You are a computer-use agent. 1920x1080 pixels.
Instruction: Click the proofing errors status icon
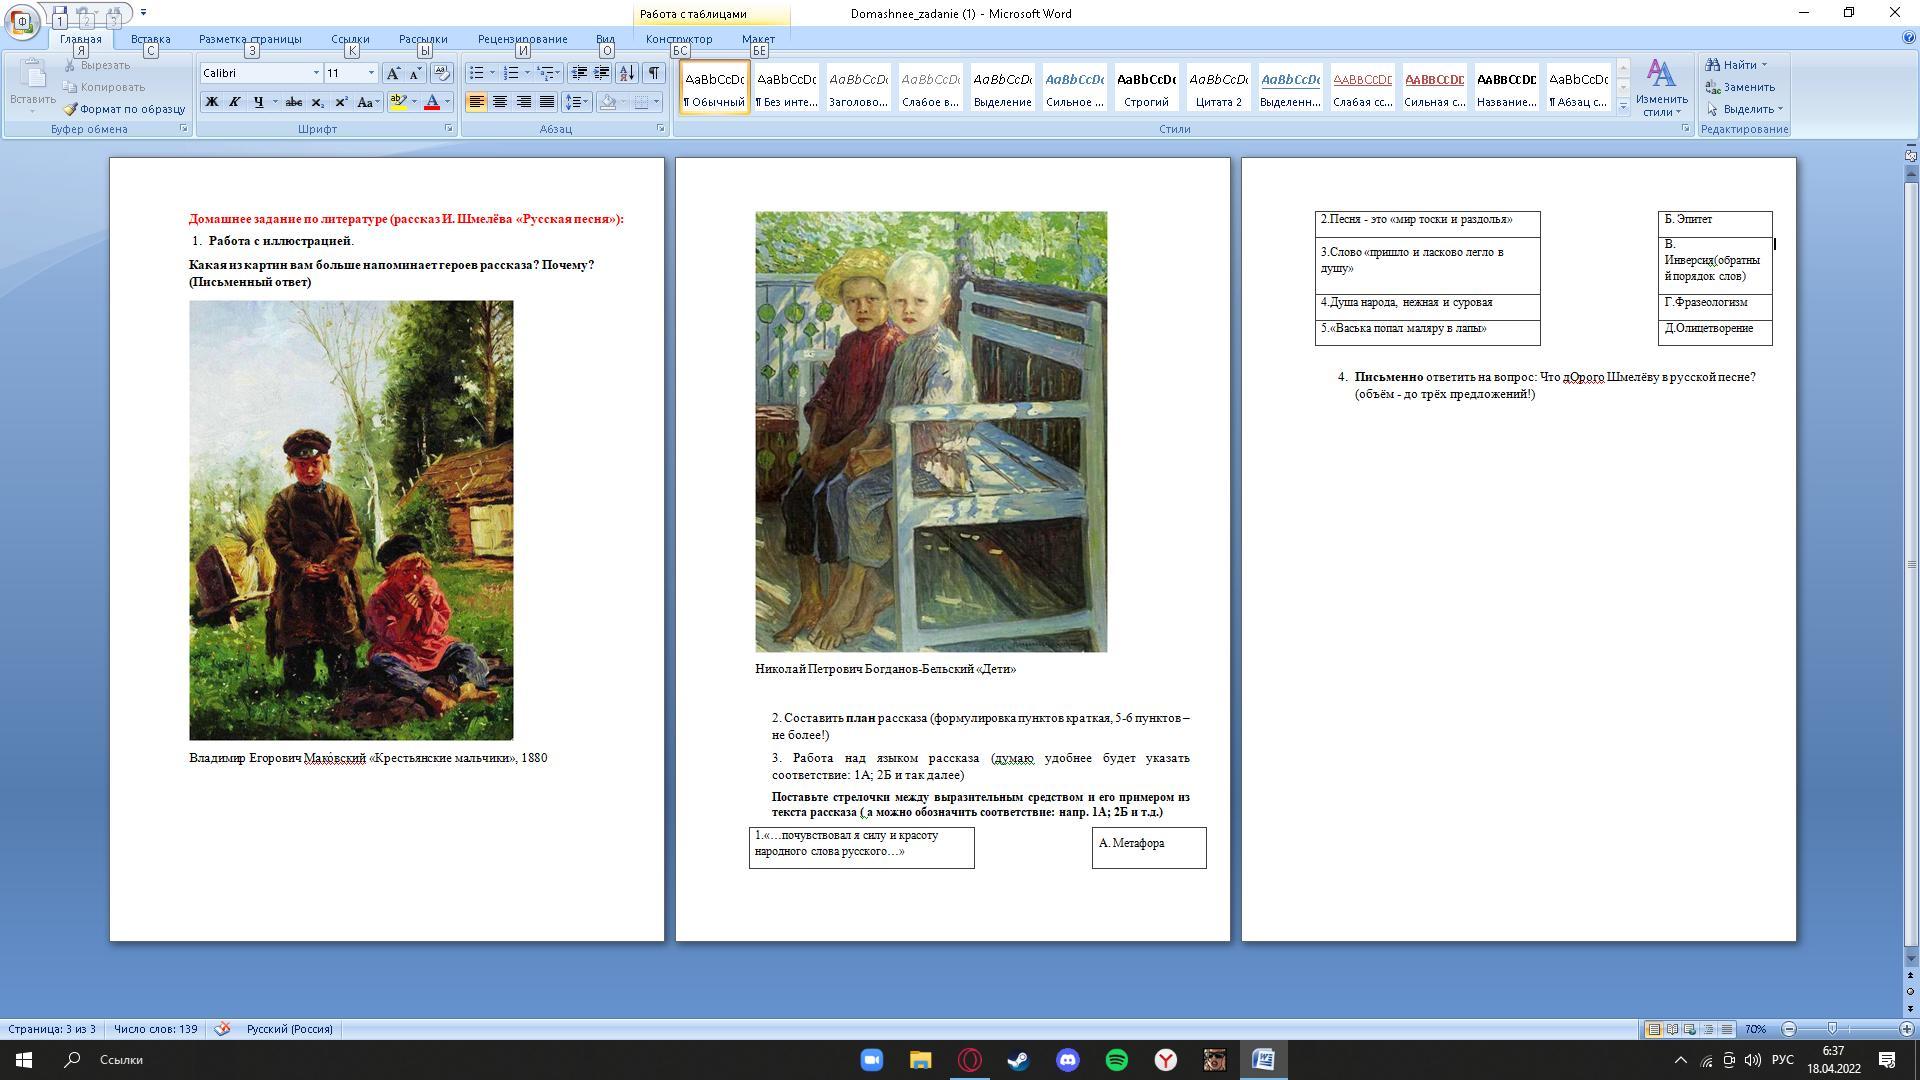(x=222, y=1029)
